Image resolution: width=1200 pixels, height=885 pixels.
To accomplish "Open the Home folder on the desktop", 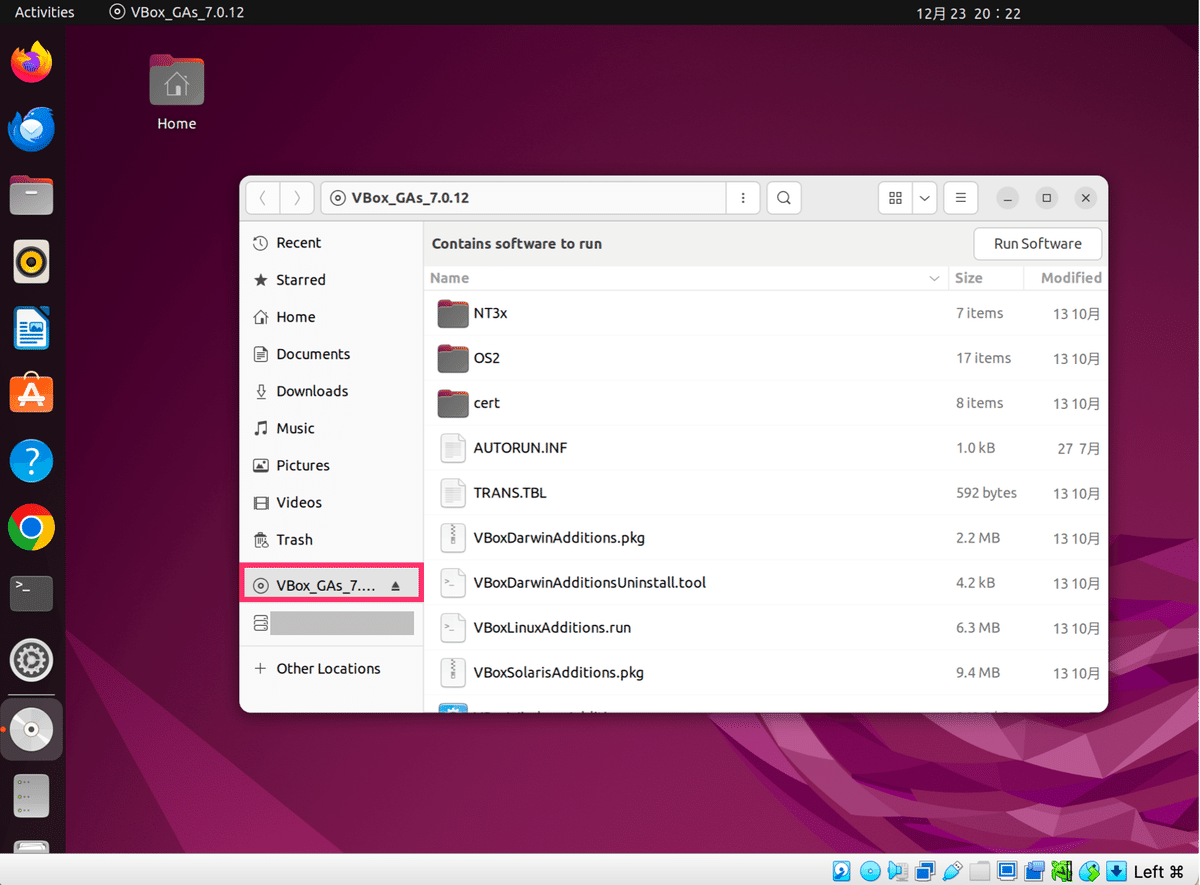I will click(176, 93).
